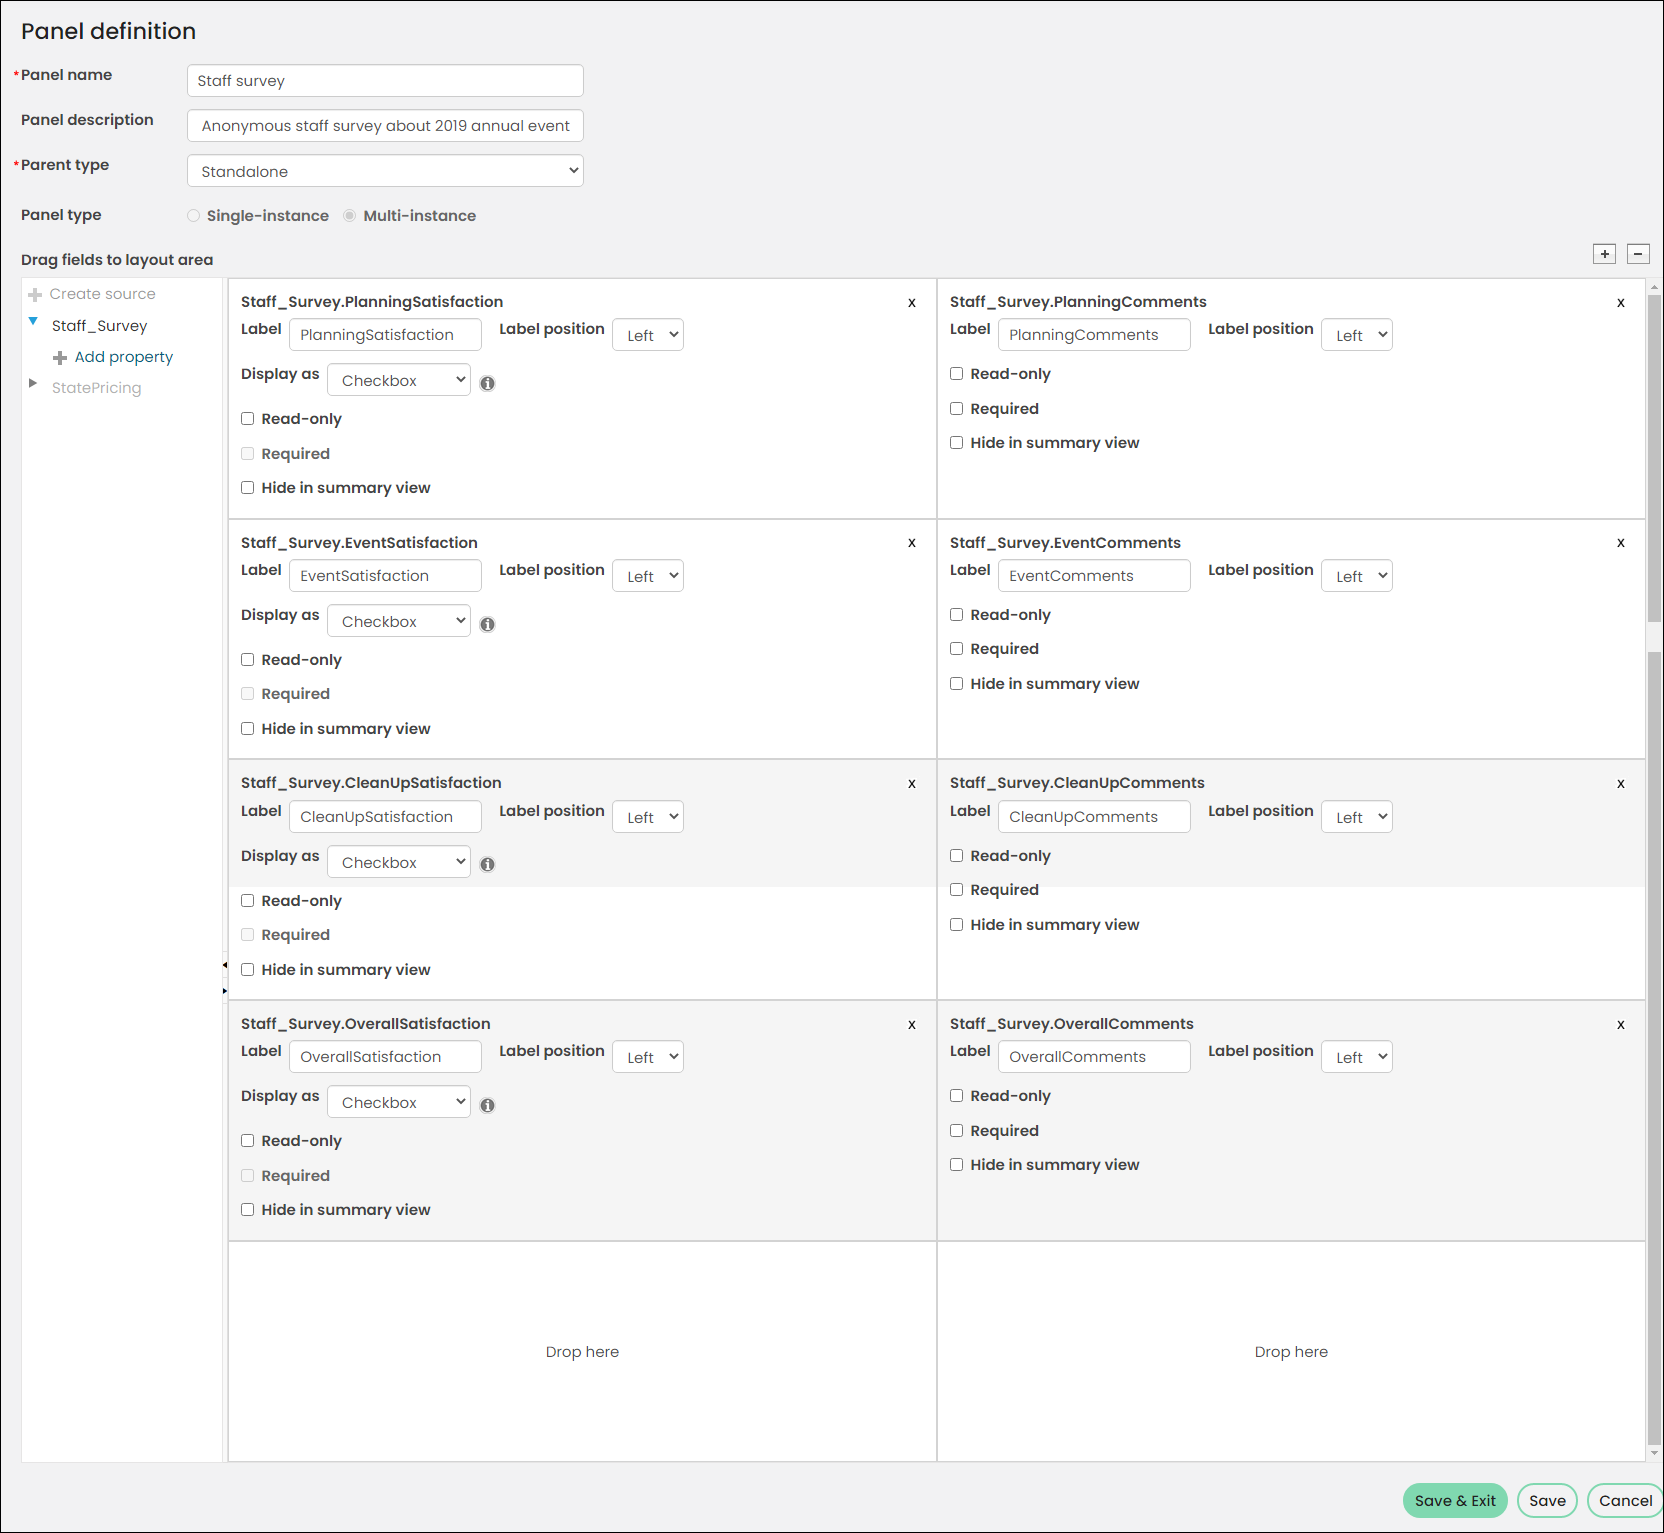Screen dimensions: 1664x1533
Task: Open Display as dropdown for PlanningSatisfaction
Action: [x=399, y=380]
